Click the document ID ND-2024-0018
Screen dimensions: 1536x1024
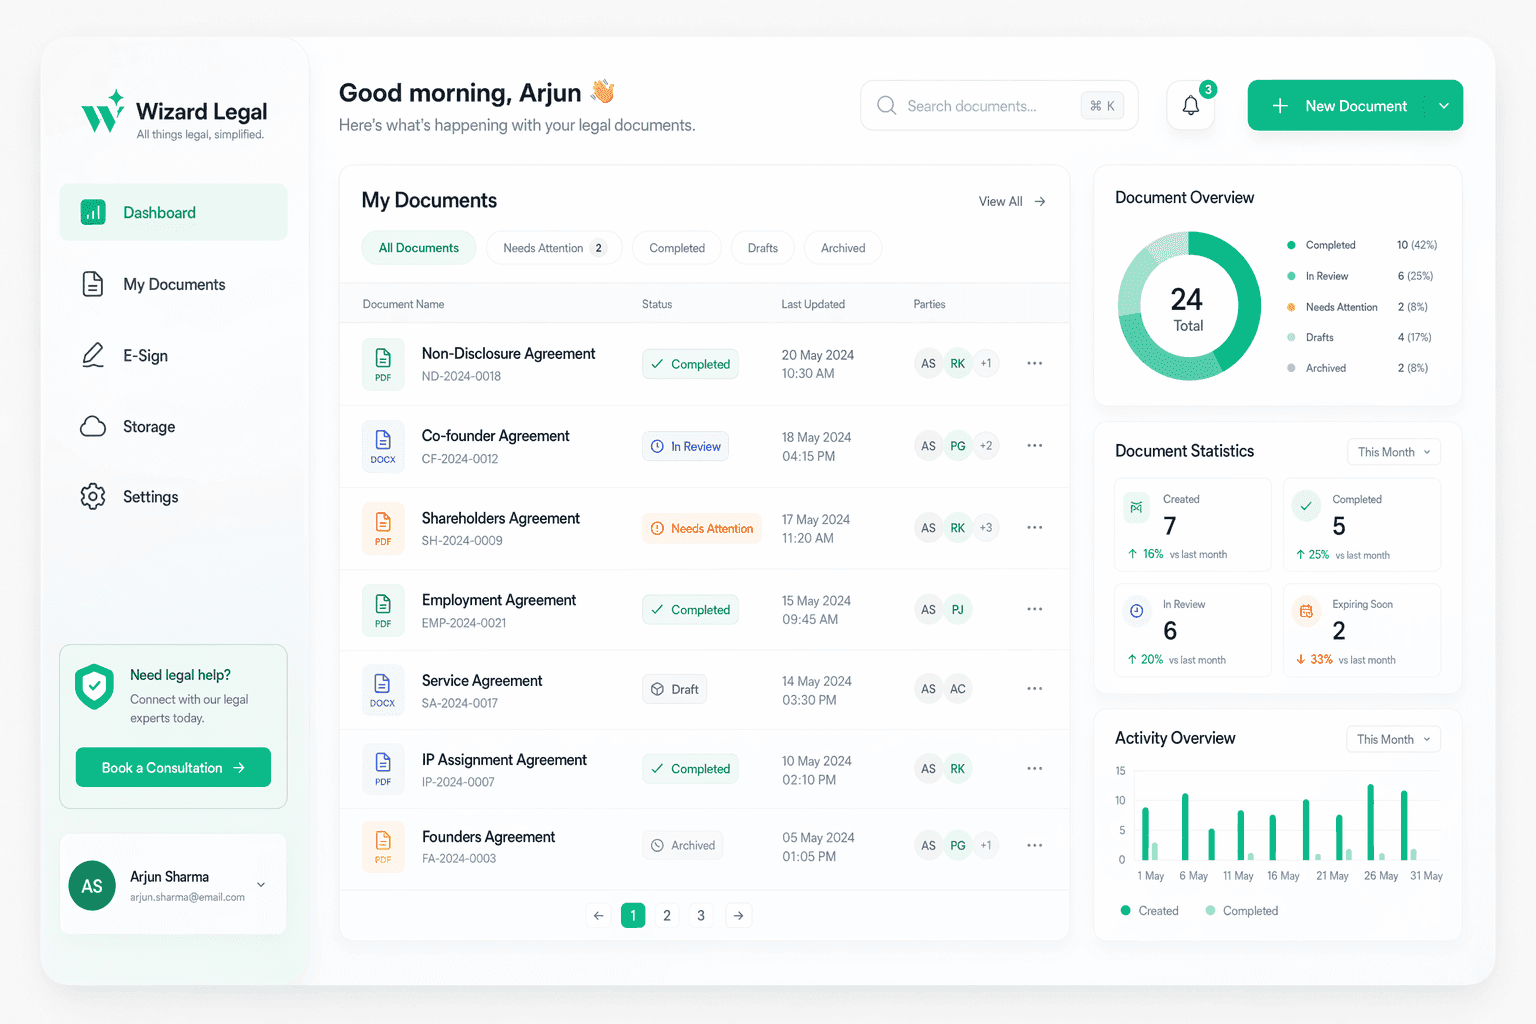(461, 376)
